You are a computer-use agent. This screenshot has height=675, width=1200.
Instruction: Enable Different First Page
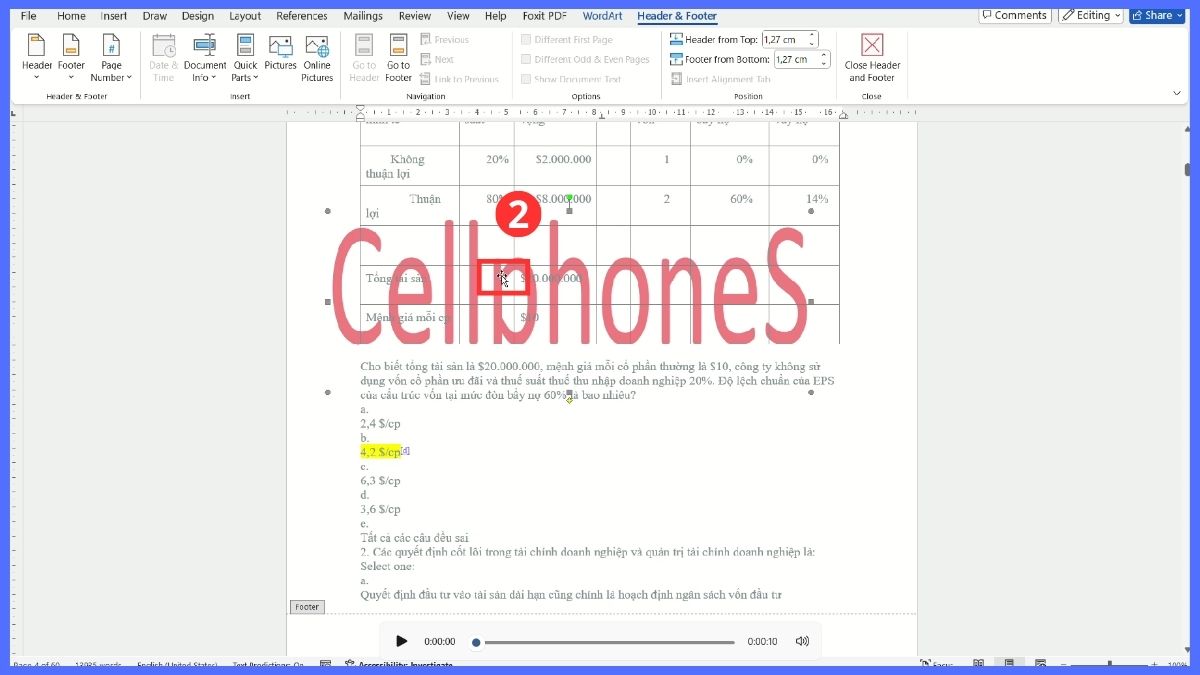(x=526, y=39)
